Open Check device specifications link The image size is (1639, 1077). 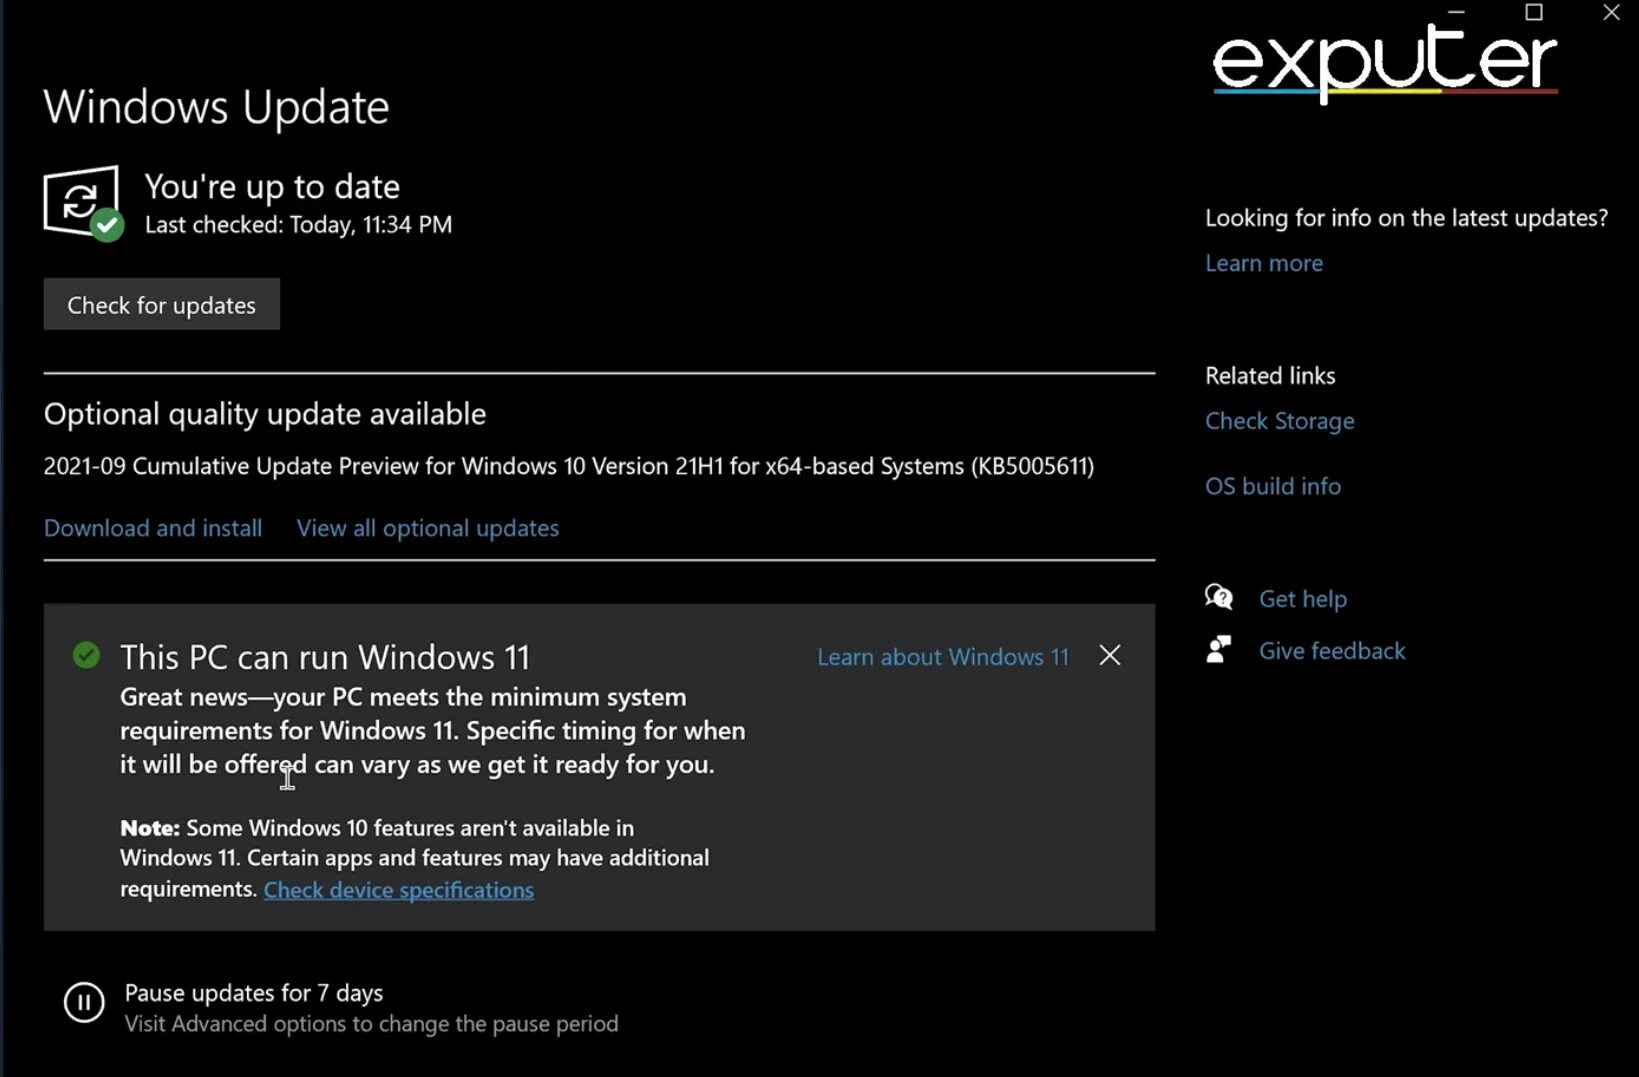coord(399,890)
